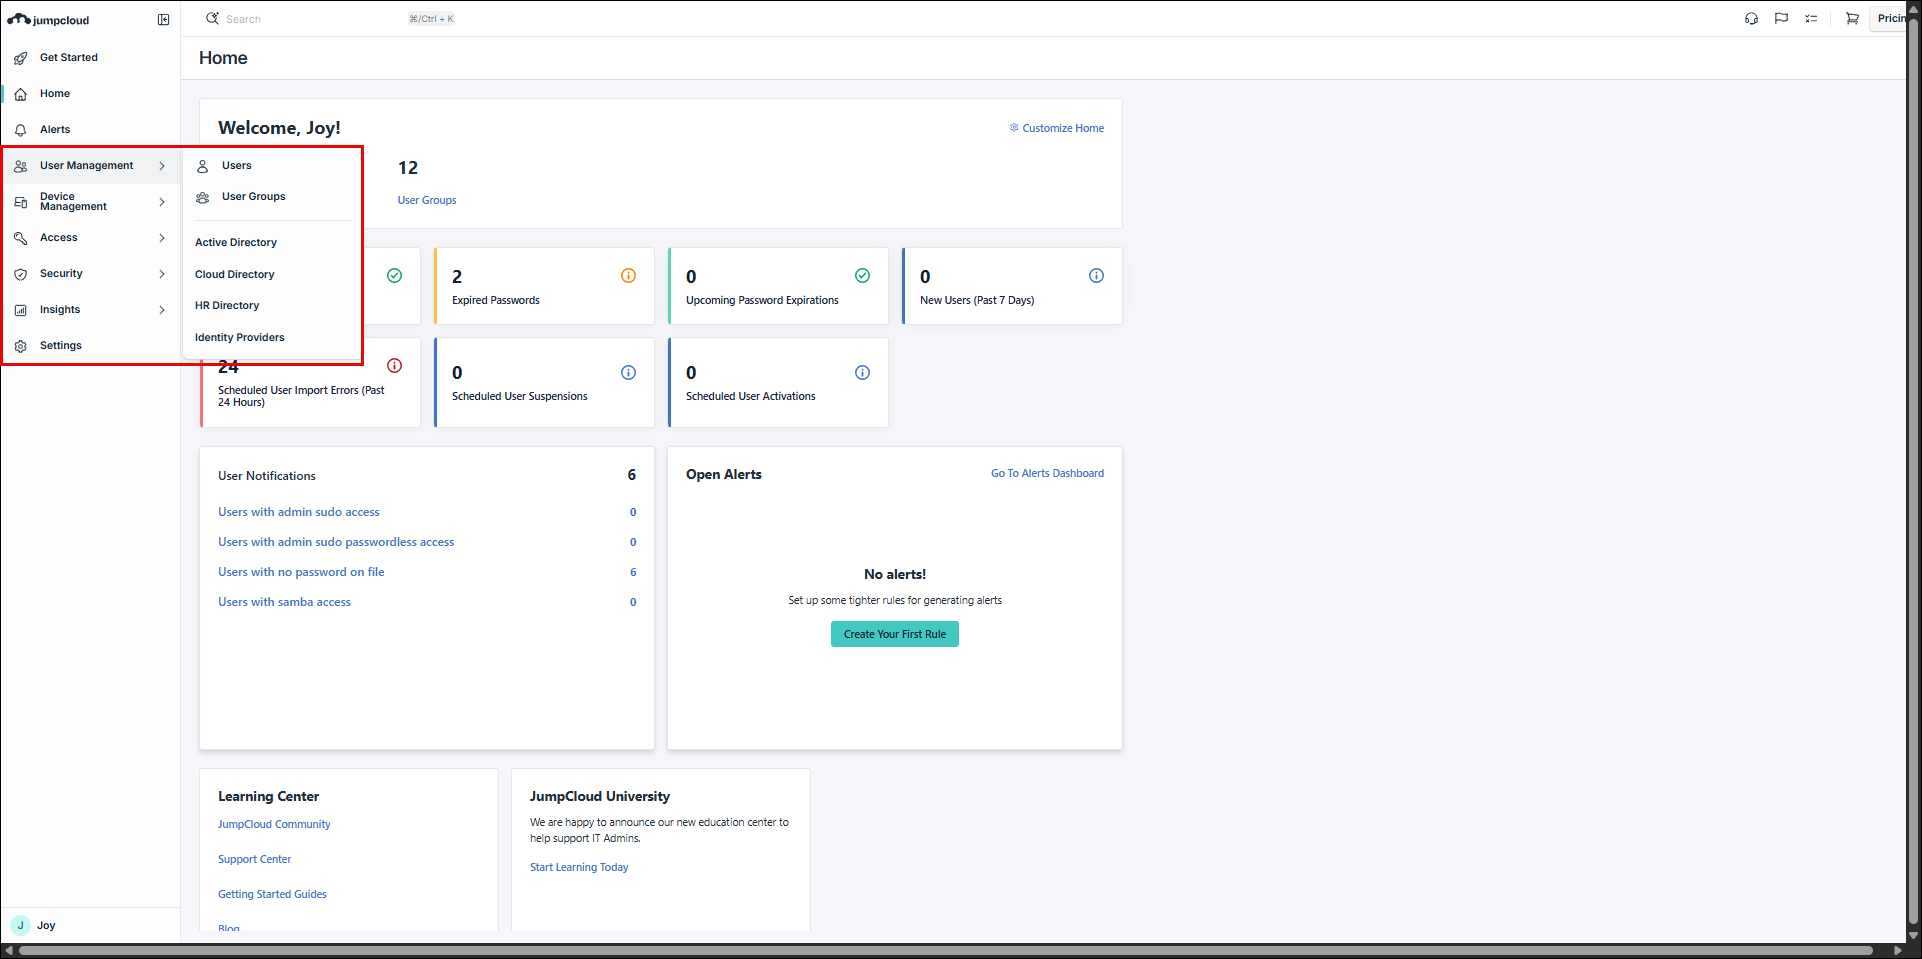
Task: Click info icon on Scheduled User Suspensions
Action: coord(628,373)
